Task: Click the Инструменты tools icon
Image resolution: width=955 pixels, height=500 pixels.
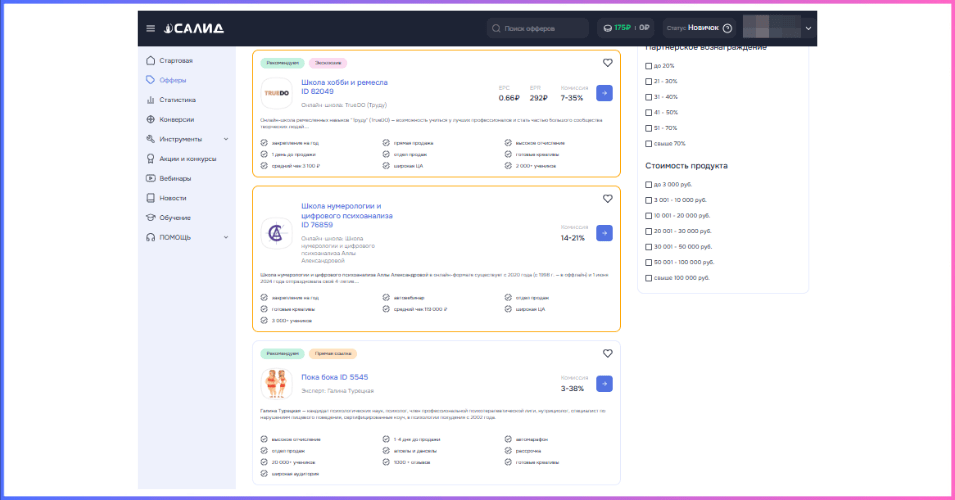Action: [x=150, y=139]
